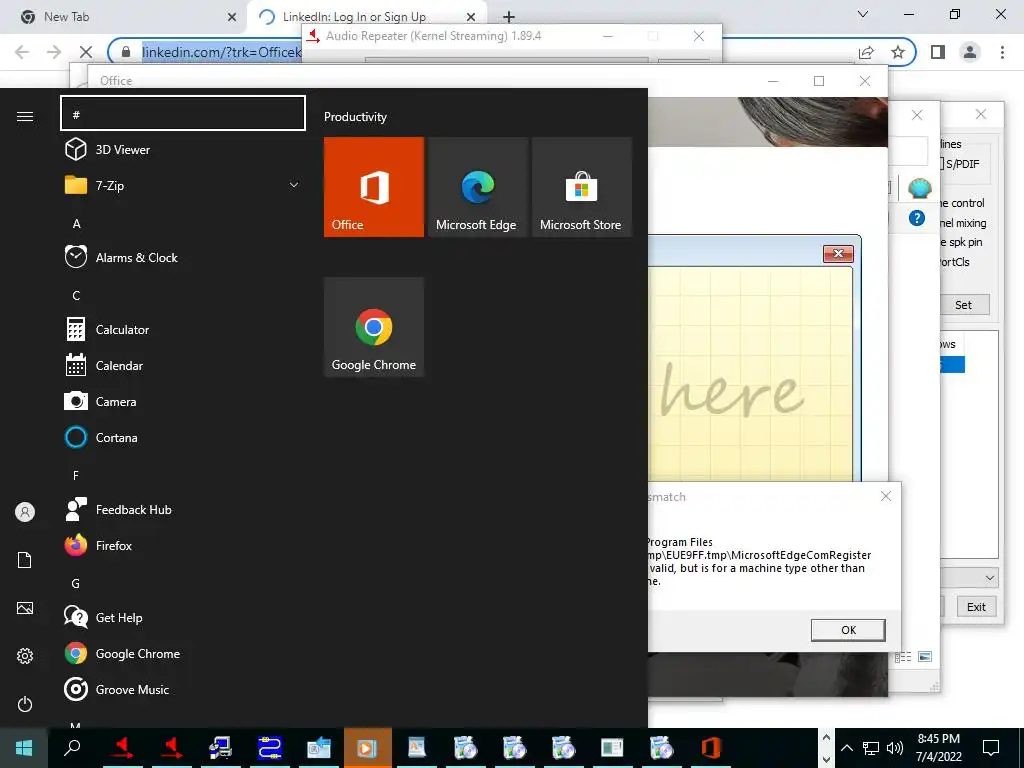The height and width of the screenshot is (768, 1024).
Task: Open the Calendar app
Action: tap(183, 365)
